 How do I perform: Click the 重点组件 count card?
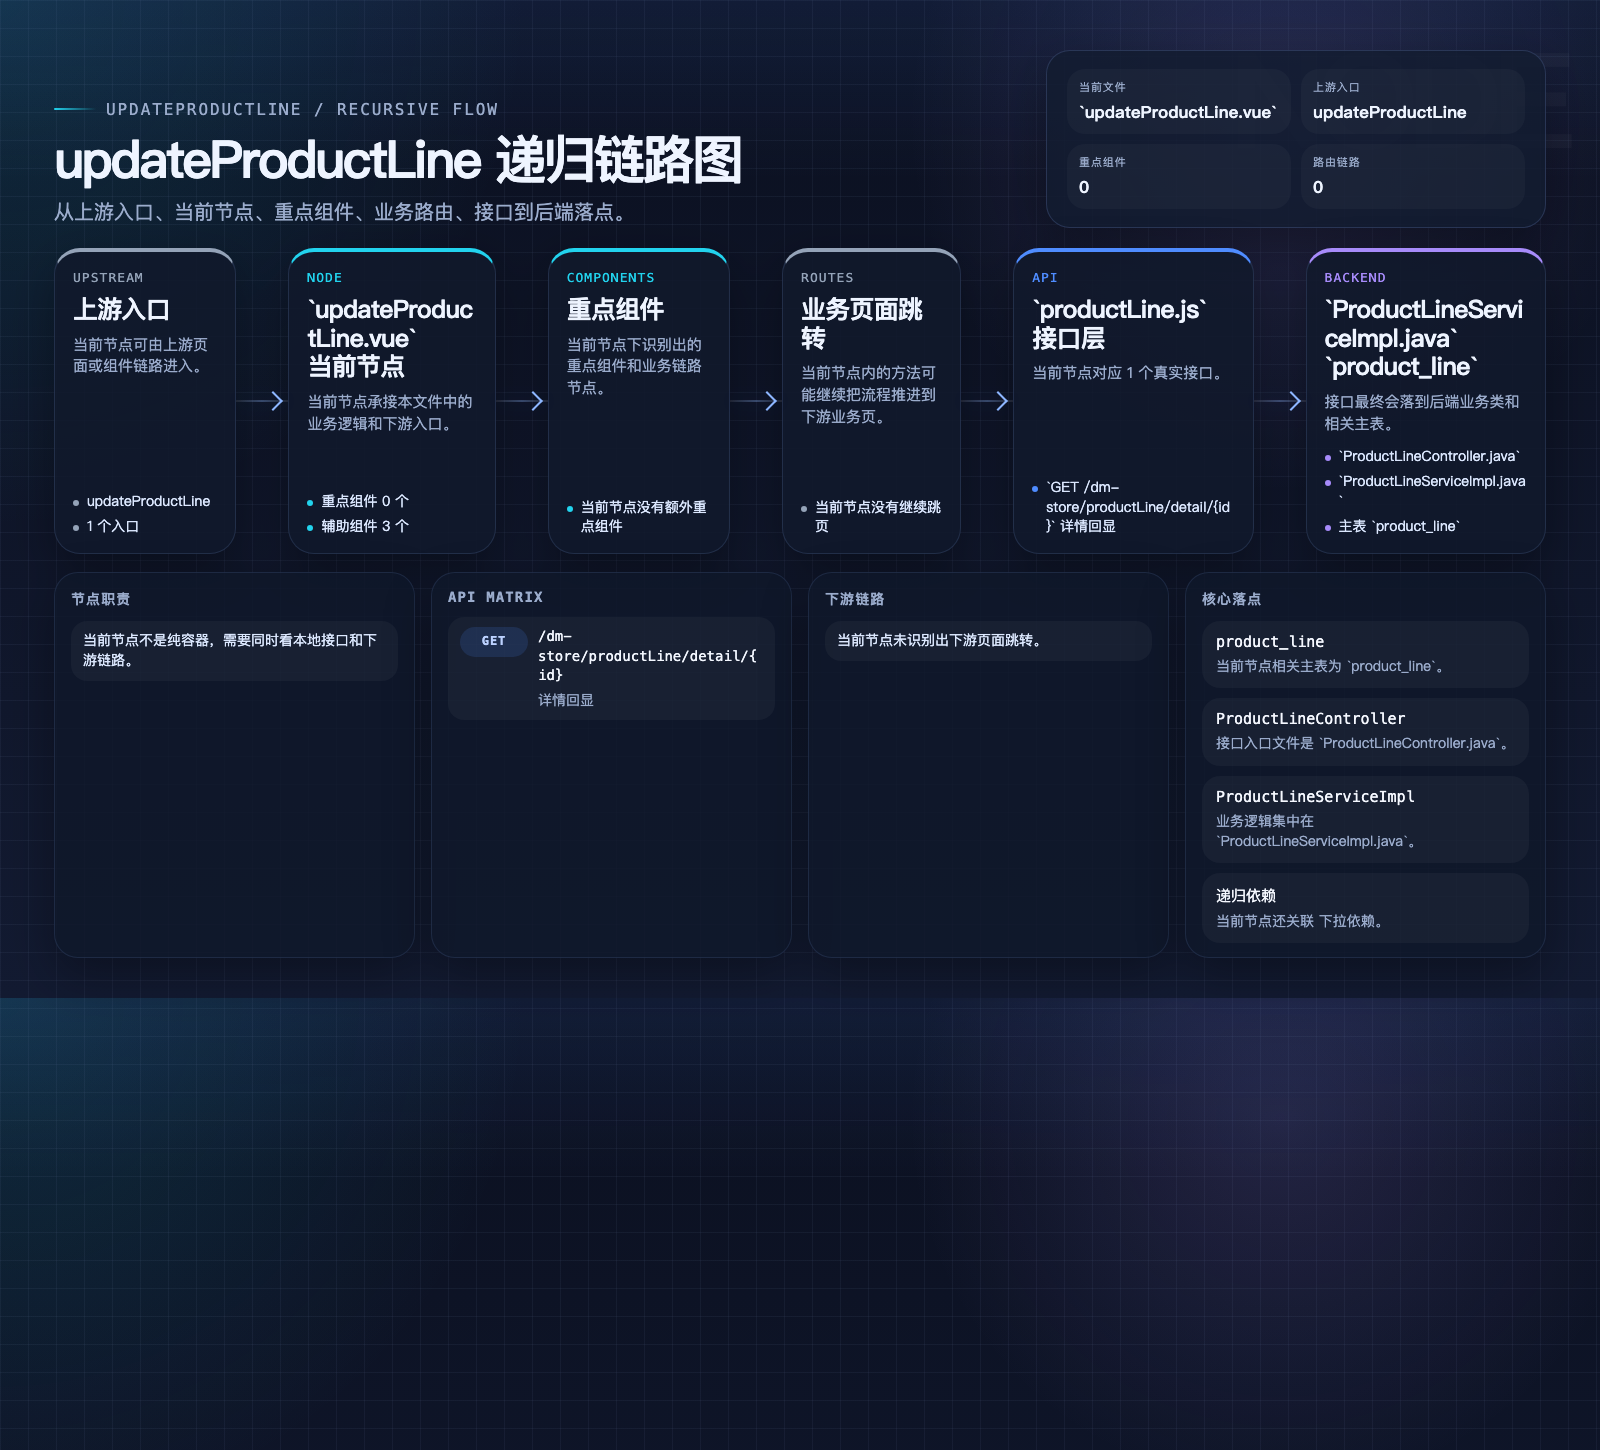(x=1179, y=176)
